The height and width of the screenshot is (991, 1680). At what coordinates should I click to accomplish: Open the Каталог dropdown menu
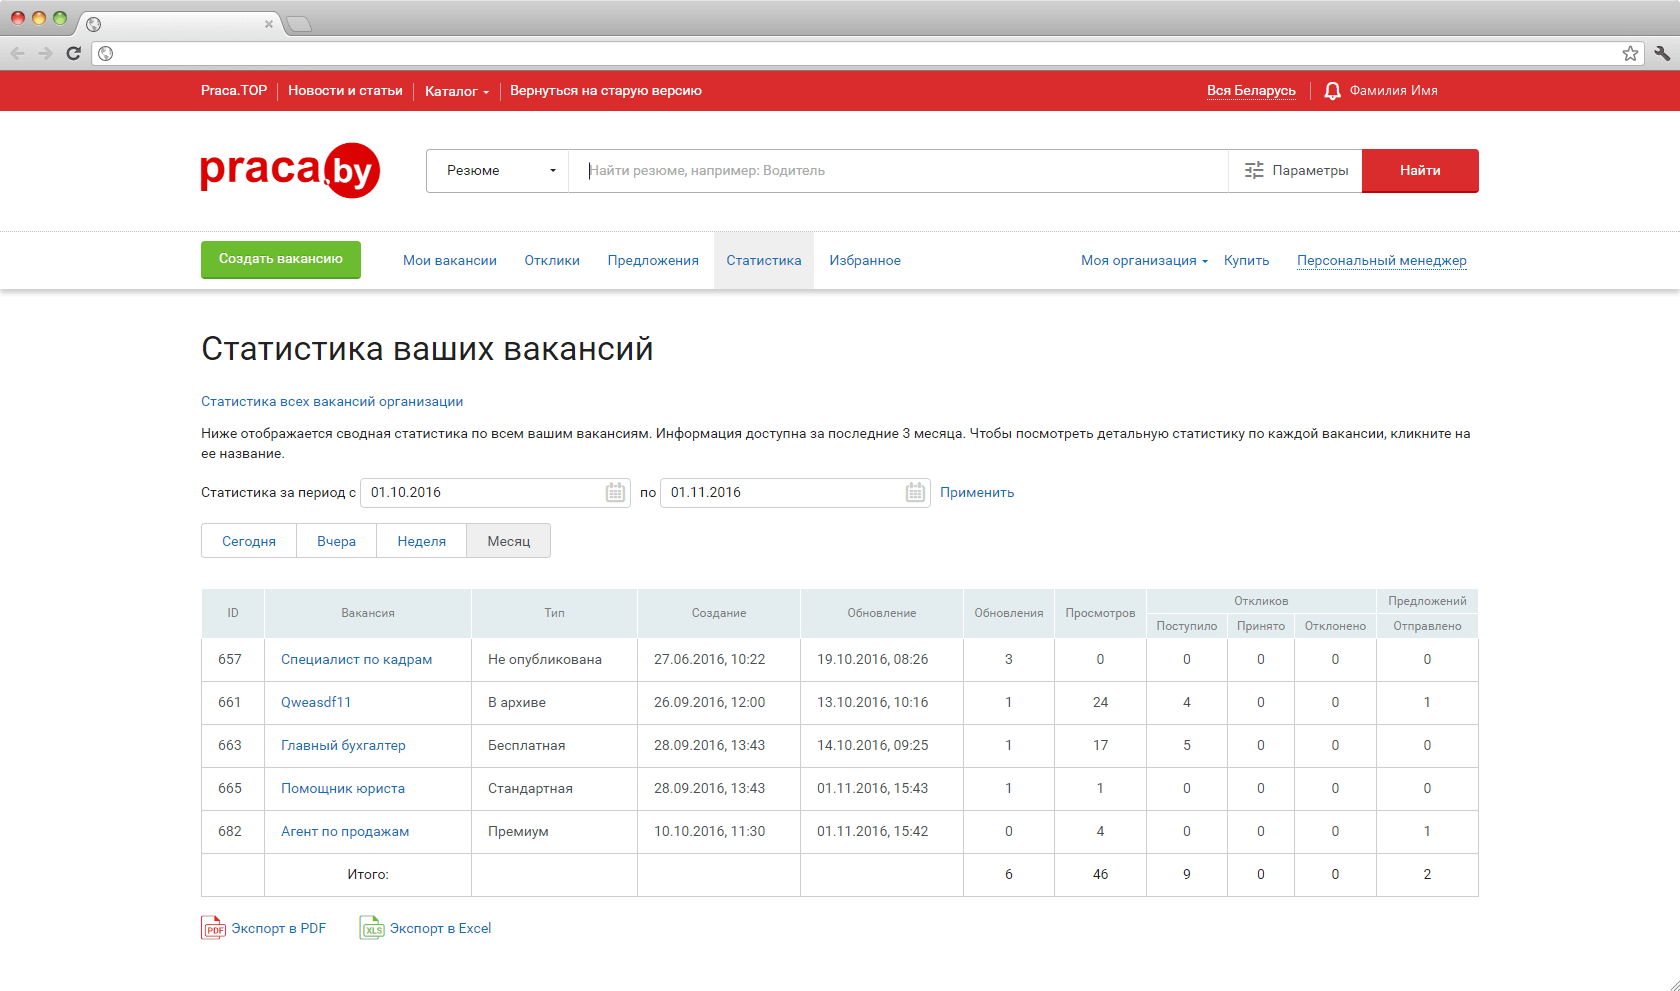(457, 91)
